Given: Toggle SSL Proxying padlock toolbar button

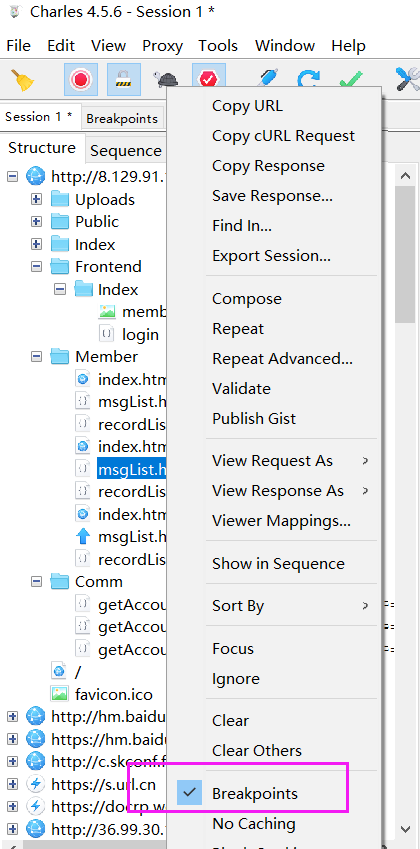Looking at the screenshot, I should click(x=124, y=80).
